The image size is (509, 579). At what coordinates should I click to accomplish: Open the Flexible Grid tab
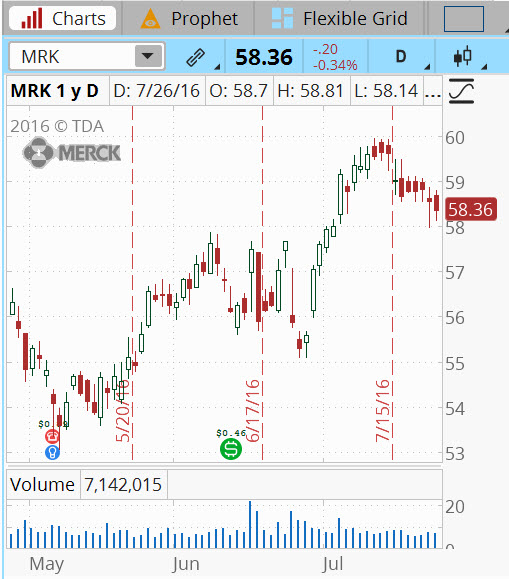pyautogui.click(x=339, y=18)
